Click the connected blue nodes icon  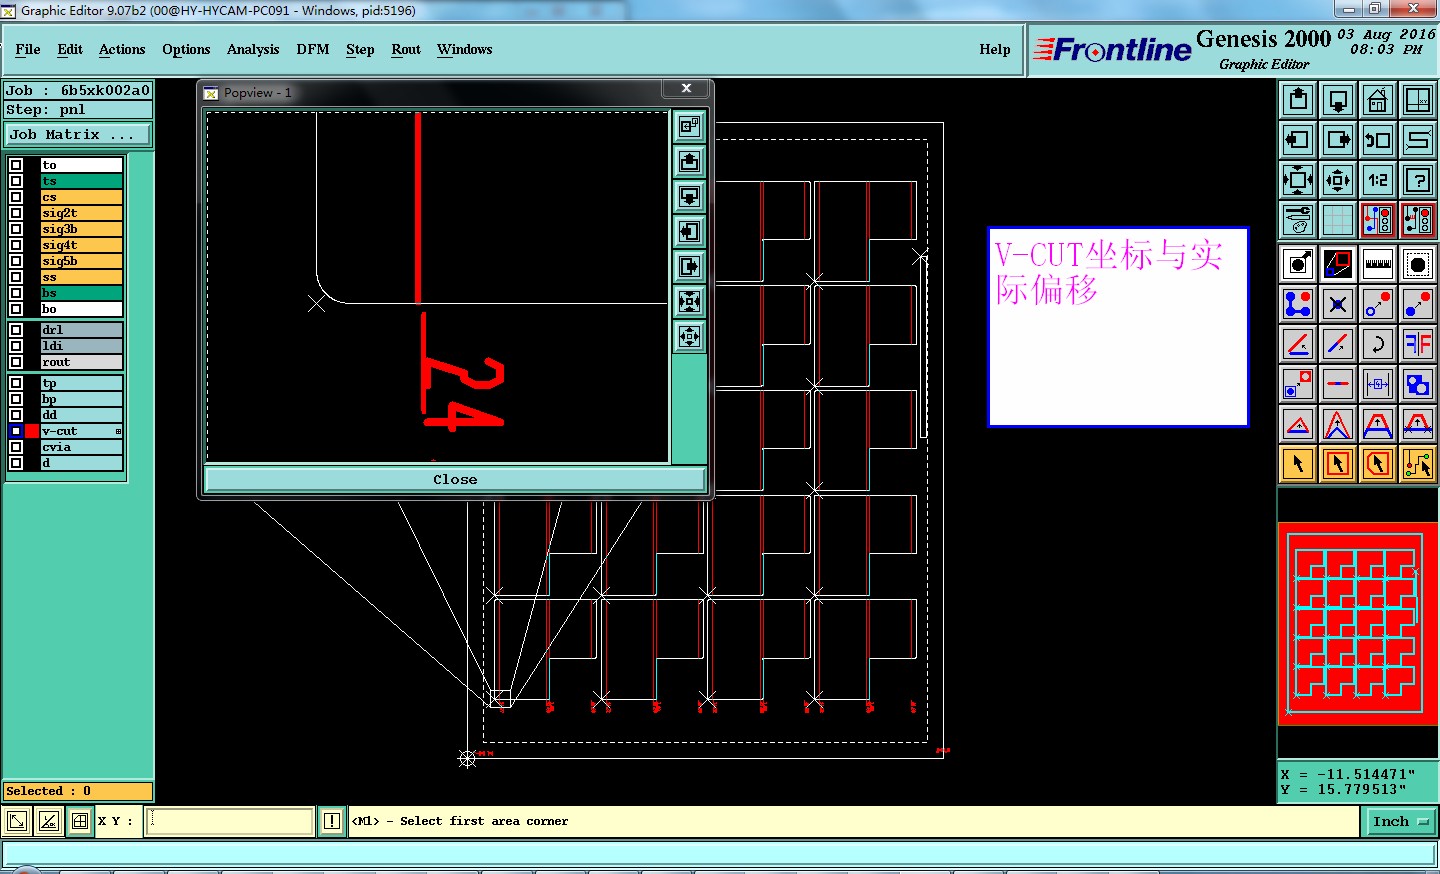pos(1298,304)
